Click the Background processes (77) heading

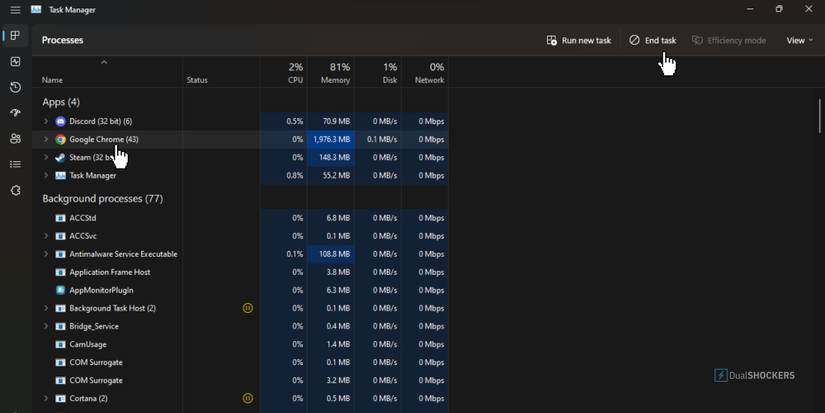pos(103,199)
